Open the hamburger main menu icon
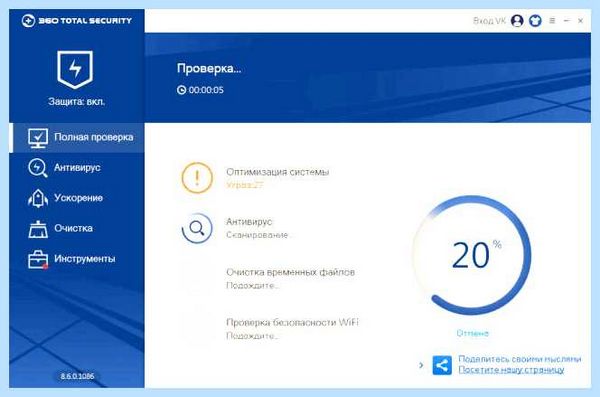 [x=552, y=21]
